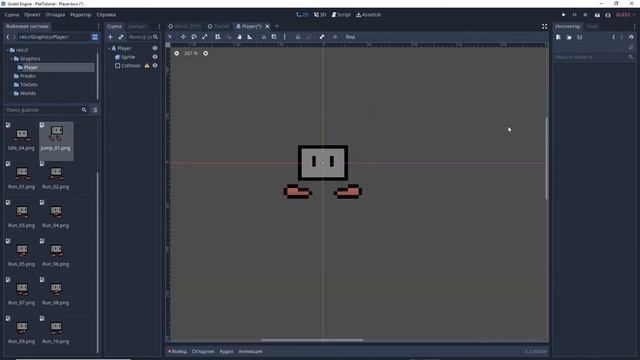Viewport: 640px width, 360px height.
Task: Select the Sprite node in scene tree
Action: point(128,57)
